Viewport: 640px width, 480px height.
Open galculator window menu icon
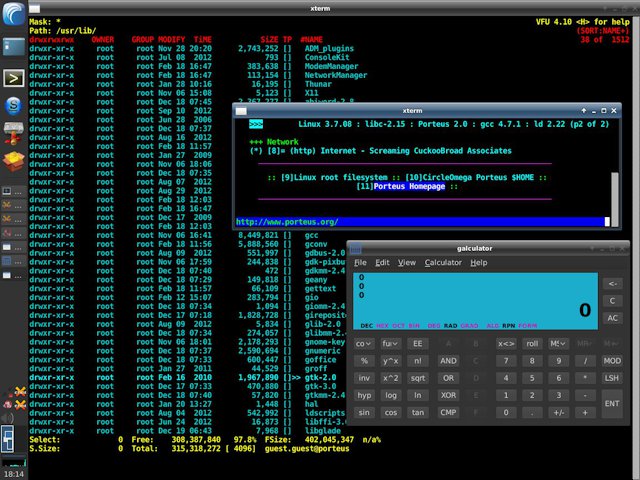pos(356,248)
